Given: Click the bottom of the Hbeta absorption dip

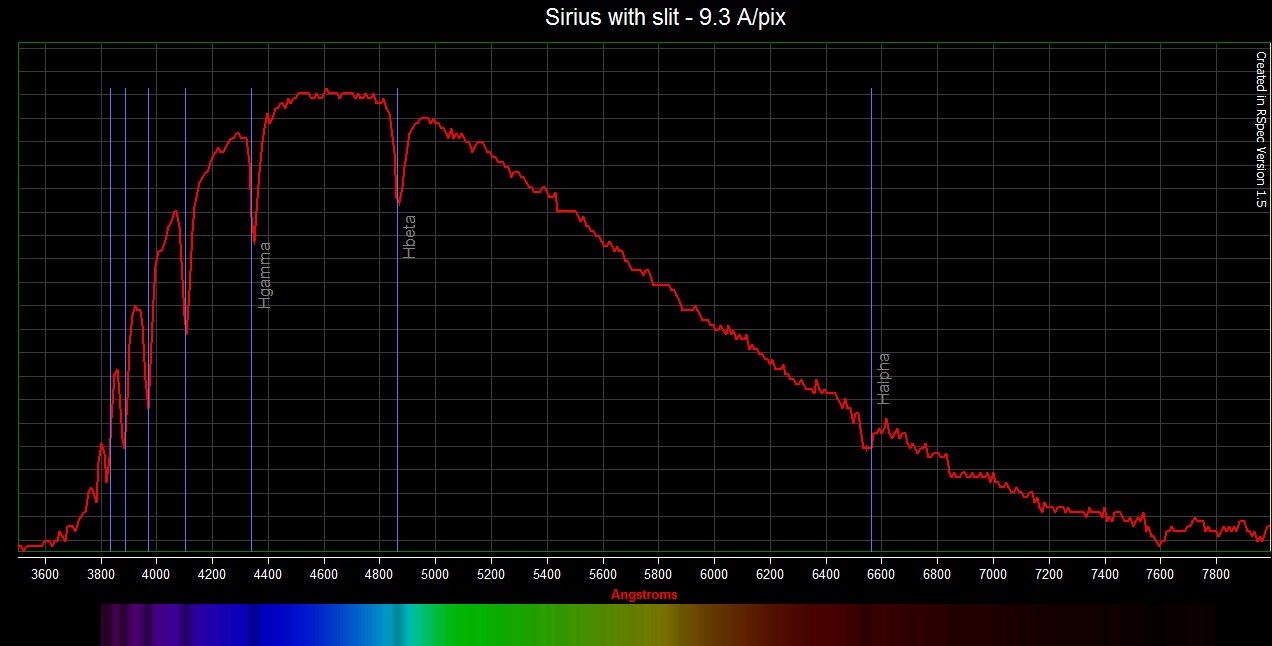Looking at the screenshot, I should pos(399,203).
